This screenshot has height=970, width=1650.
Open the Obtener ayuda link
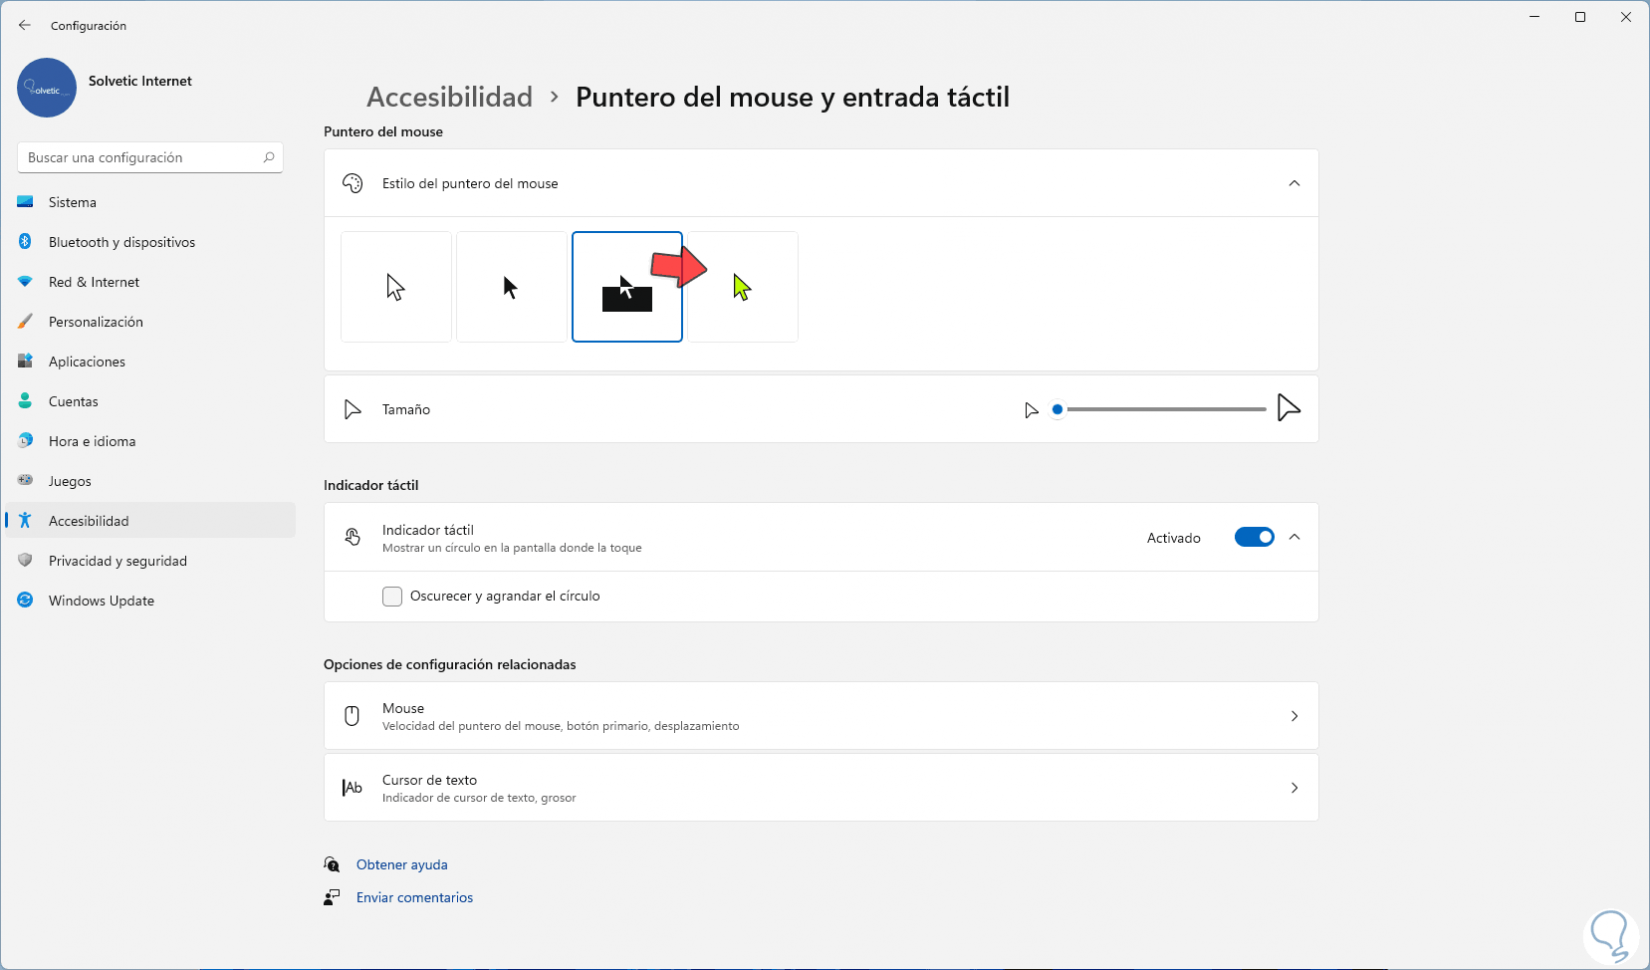401,865
